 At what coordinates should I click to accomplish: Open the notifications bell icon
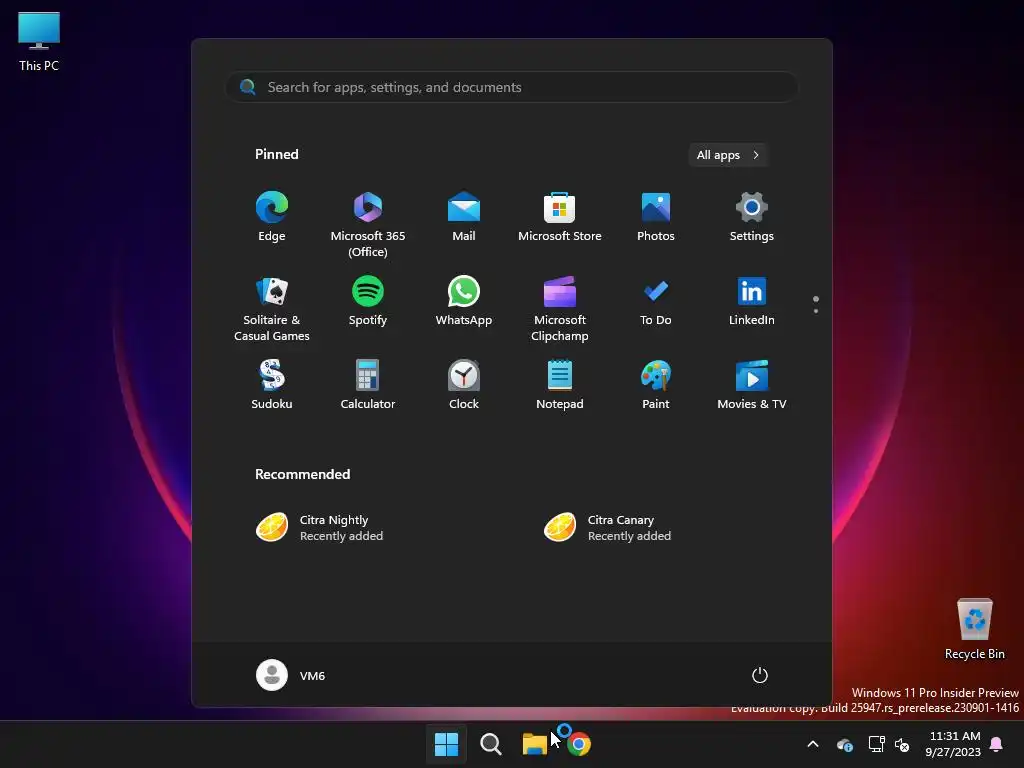tap(997, 744)
